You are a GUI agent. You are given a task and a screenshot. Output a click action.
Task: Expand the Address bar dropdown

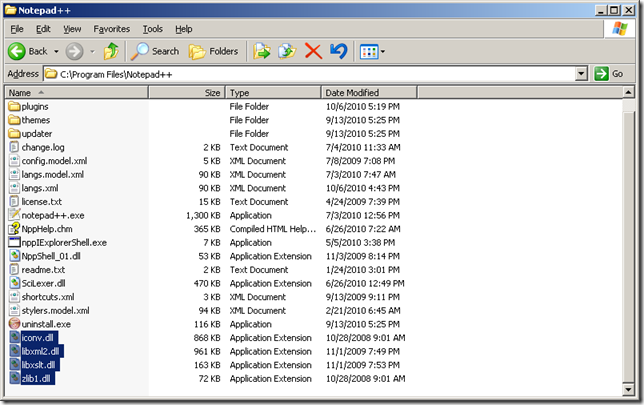click(581, 74)
